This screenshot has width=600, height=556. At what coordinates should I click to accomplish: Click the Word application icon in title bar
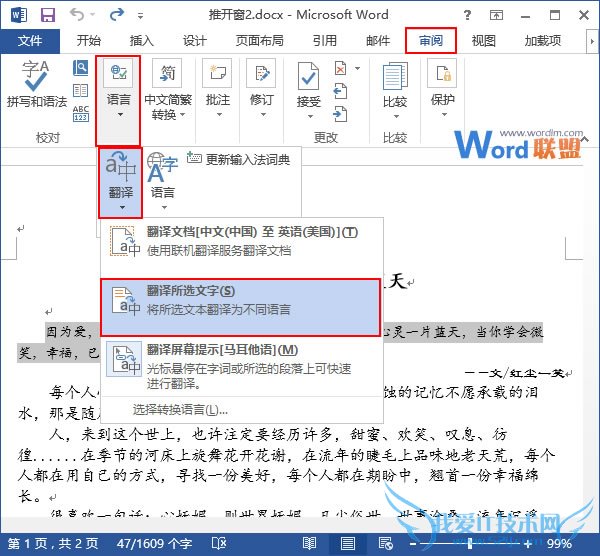click(19, 15)
